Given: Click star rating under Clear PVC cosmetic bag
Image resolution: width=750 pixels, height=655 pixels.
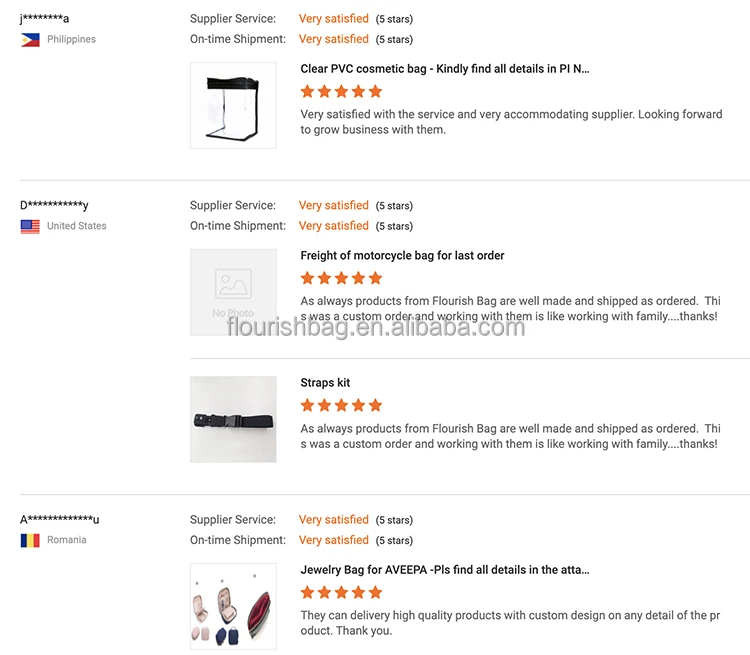Looking at the screenshot, I should pyautogui.click(x=341, y=92).
